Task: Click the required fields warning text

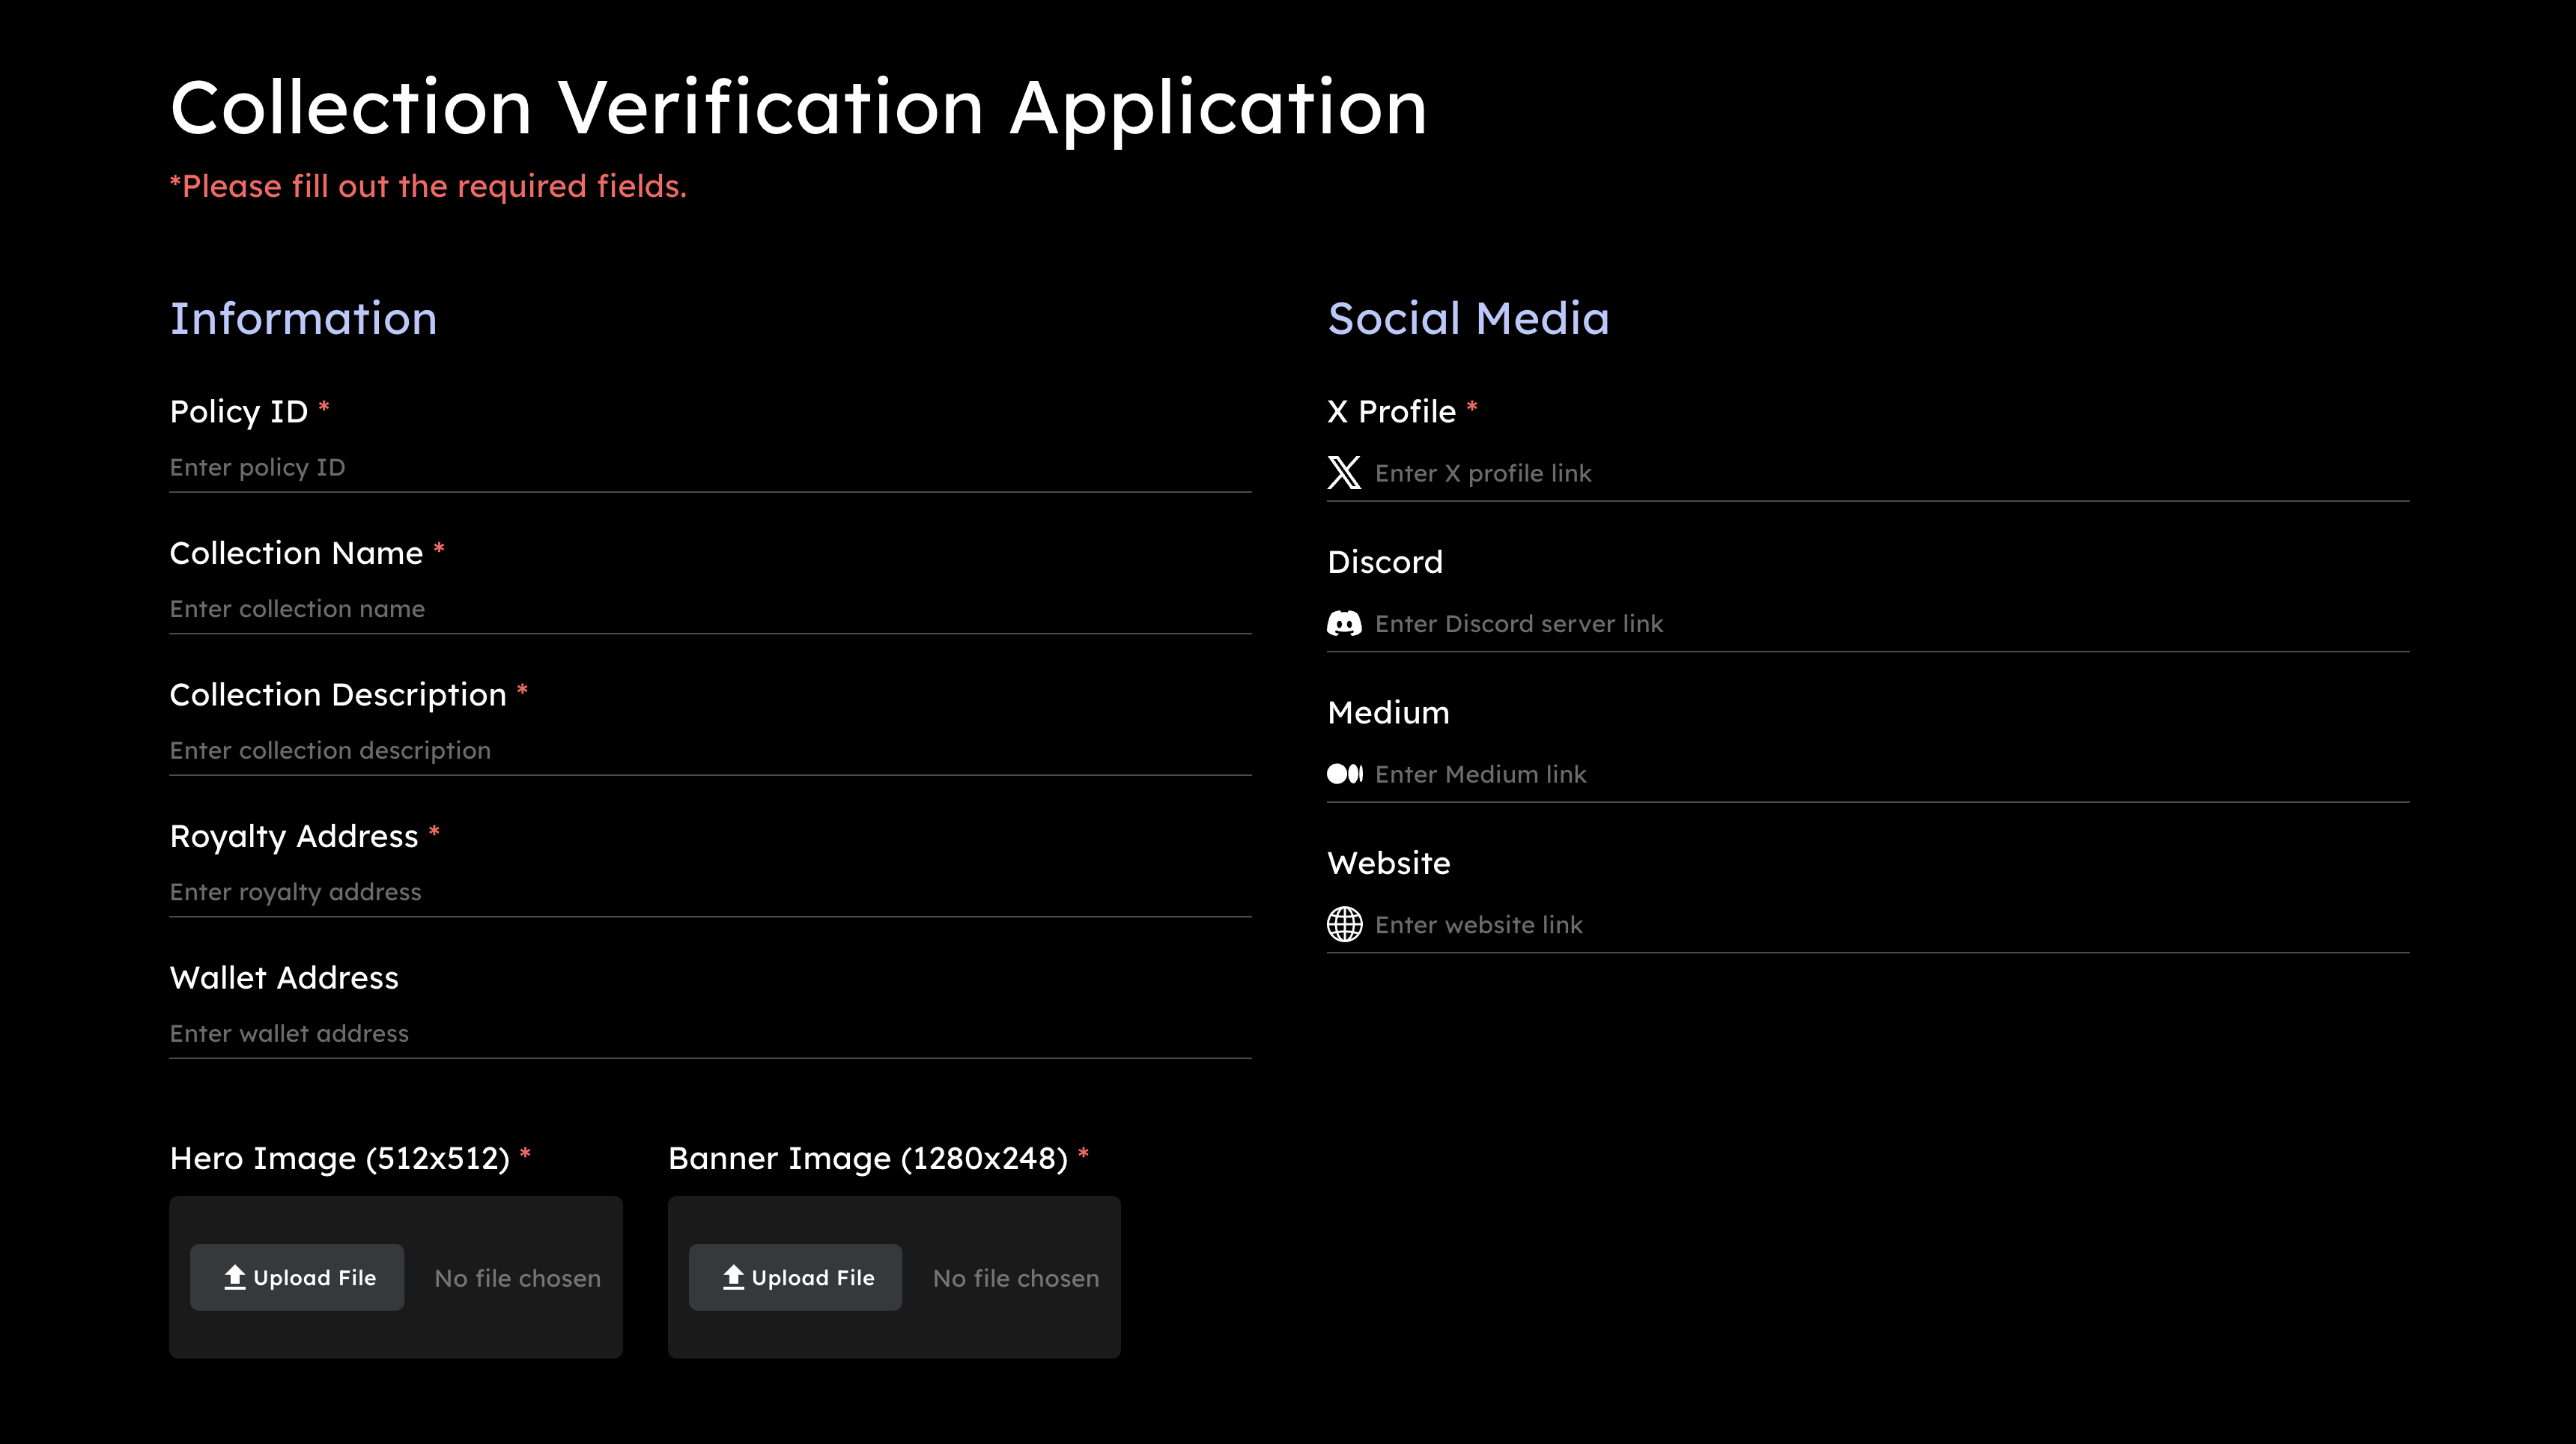Action: [428, 187]
